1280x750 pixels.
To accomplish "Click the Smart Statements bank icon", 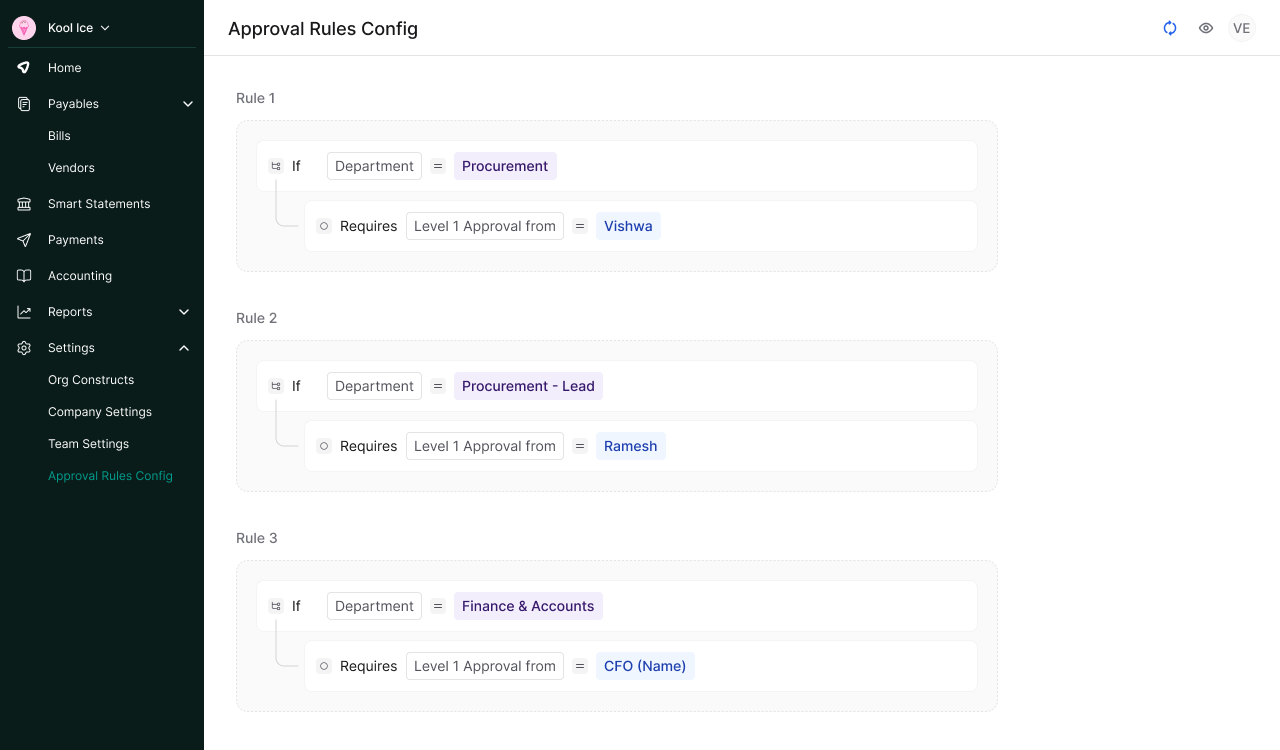I will [23, 203].
